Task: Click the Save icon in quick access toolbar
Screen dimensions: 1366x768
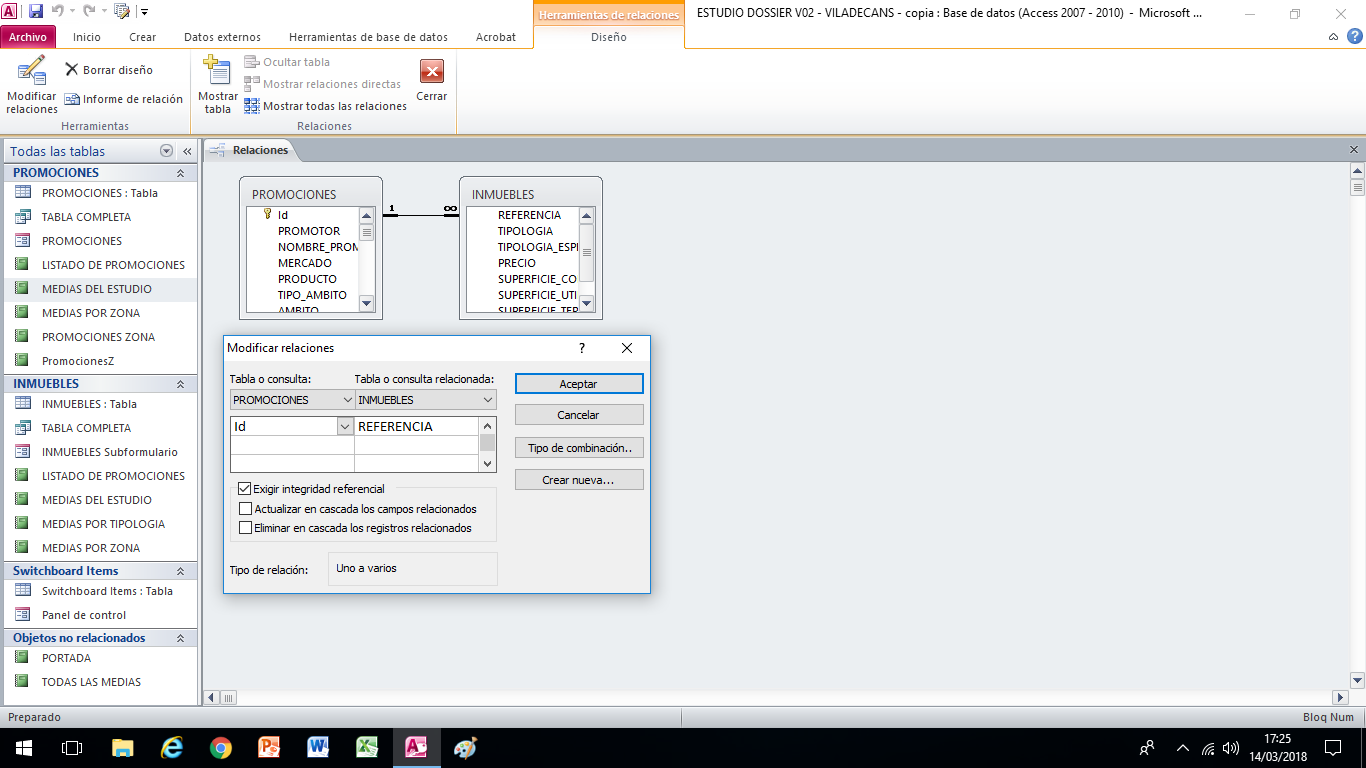Action: click(36, 12)
